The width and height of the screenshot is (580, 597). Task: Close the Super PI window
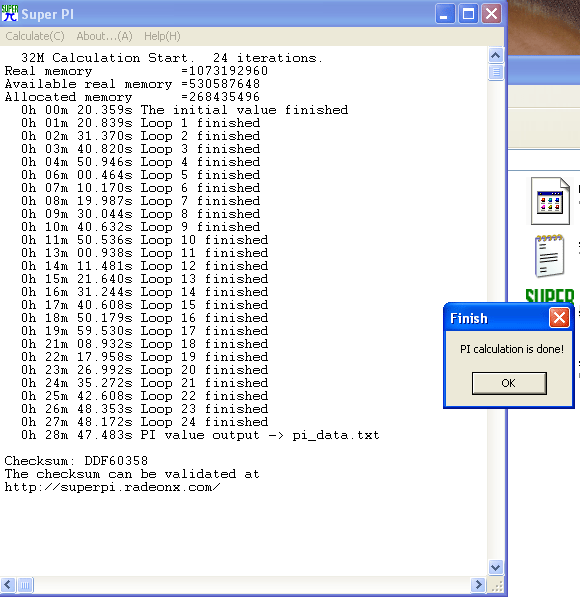pyautogui.click(x=491, y=14)
